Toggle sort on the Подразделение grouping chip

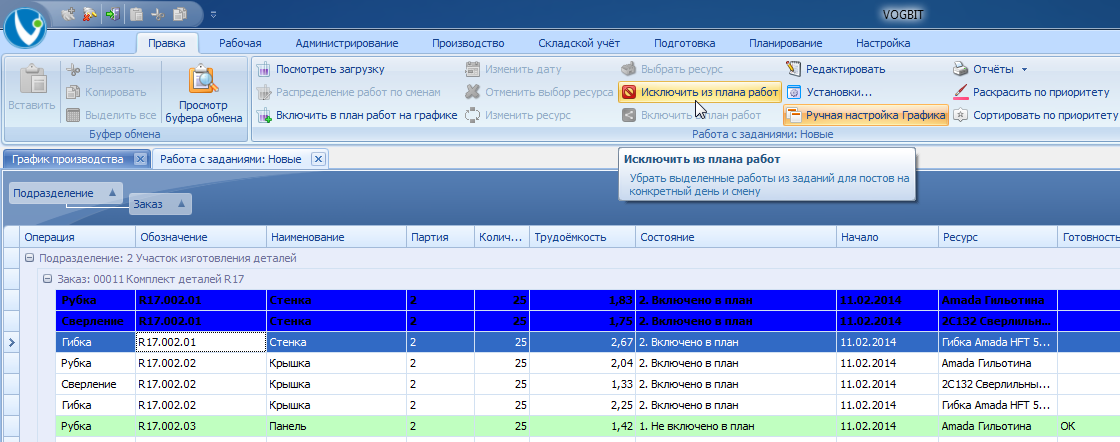66,194
